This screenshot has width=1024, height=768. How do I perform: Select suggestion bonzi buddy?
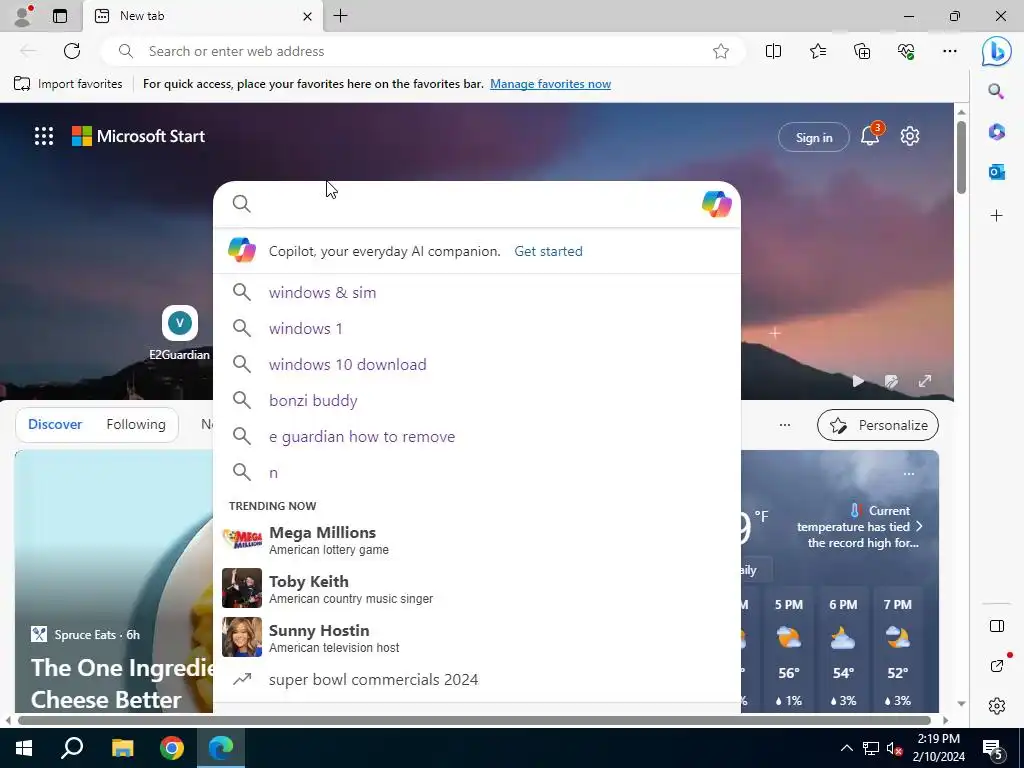coord(477,400)
